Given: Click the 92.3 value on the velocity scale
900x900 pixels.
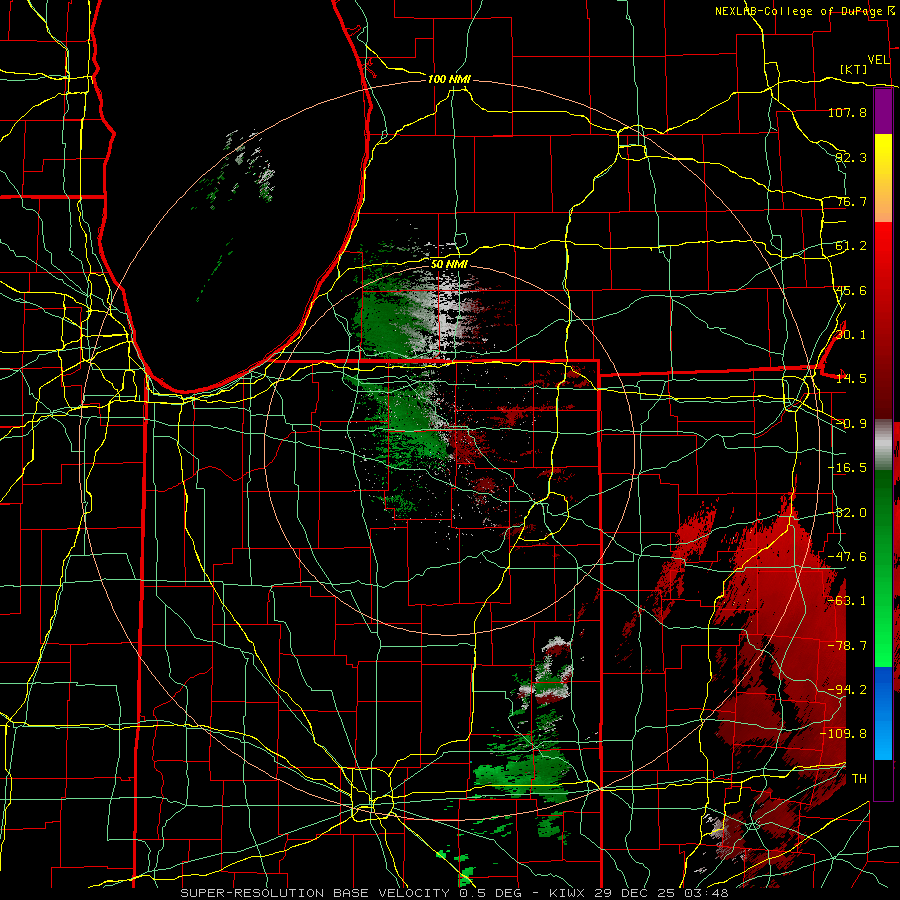Looking at the screenshot, I should point(851,157).
